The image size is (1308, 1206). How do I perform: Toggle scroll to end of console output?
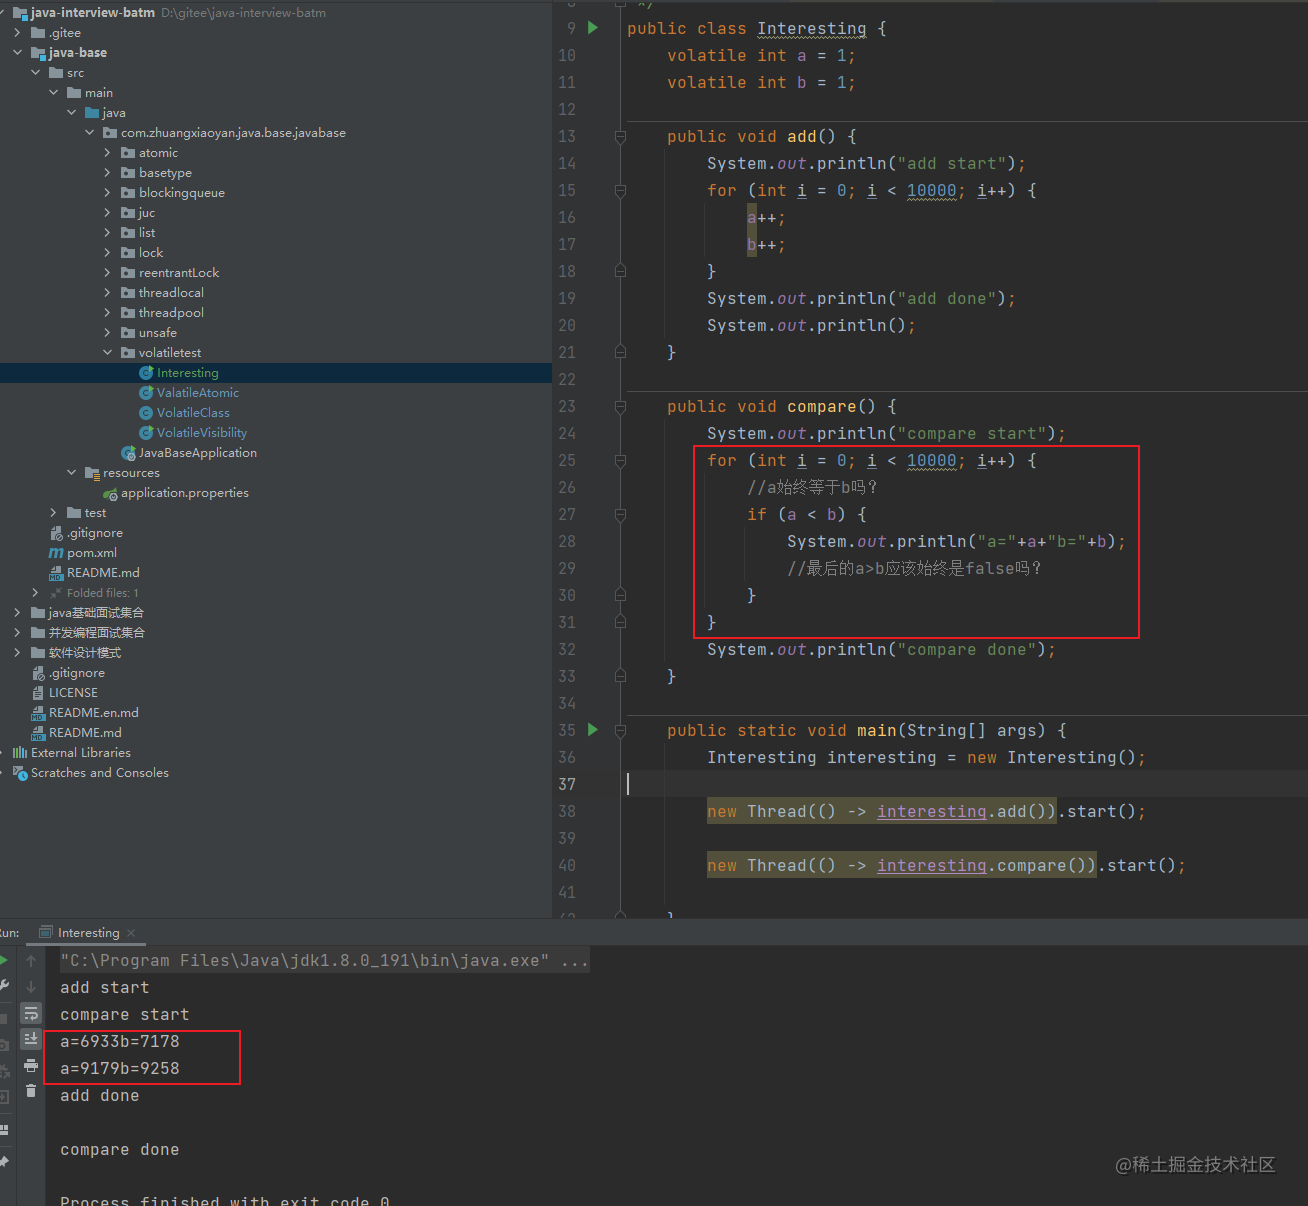(x=31, y=1039)
